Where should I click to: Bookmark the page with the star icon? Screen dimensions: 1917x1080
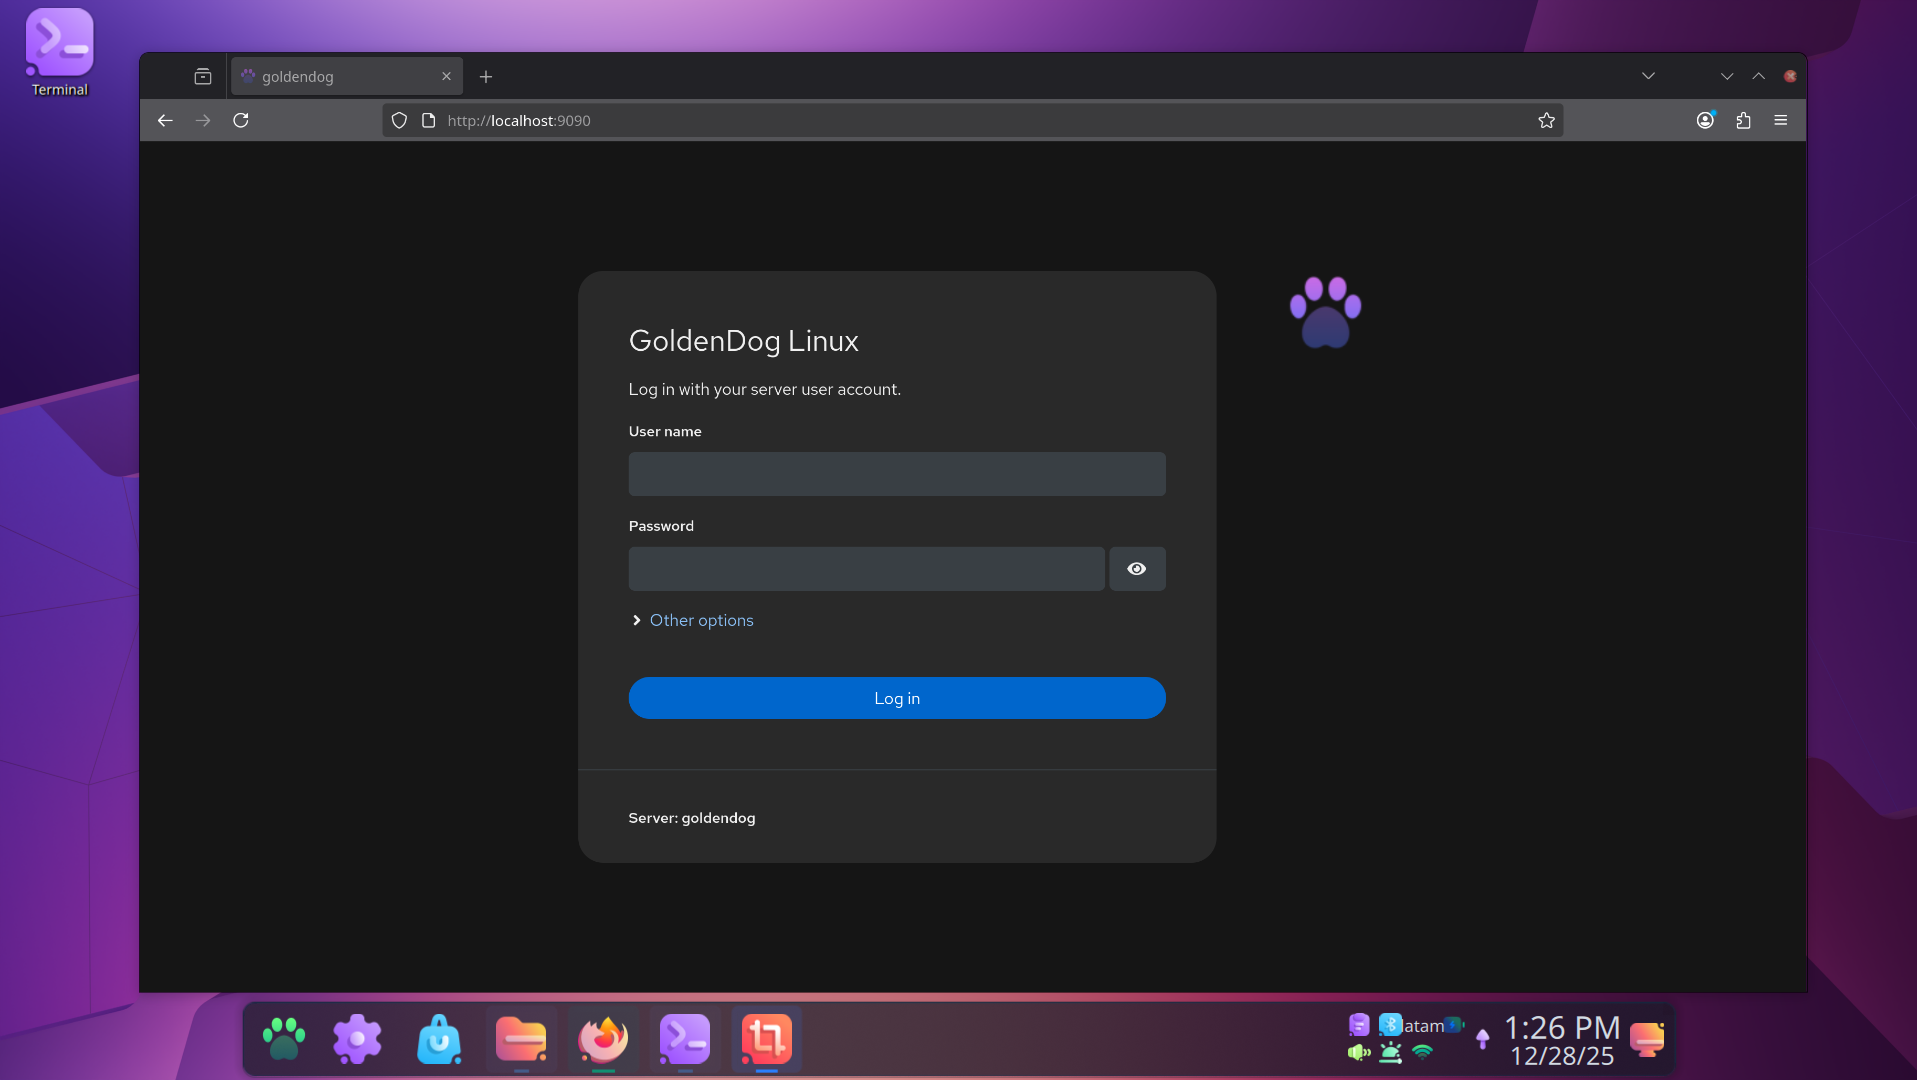tap(1546, 120)
